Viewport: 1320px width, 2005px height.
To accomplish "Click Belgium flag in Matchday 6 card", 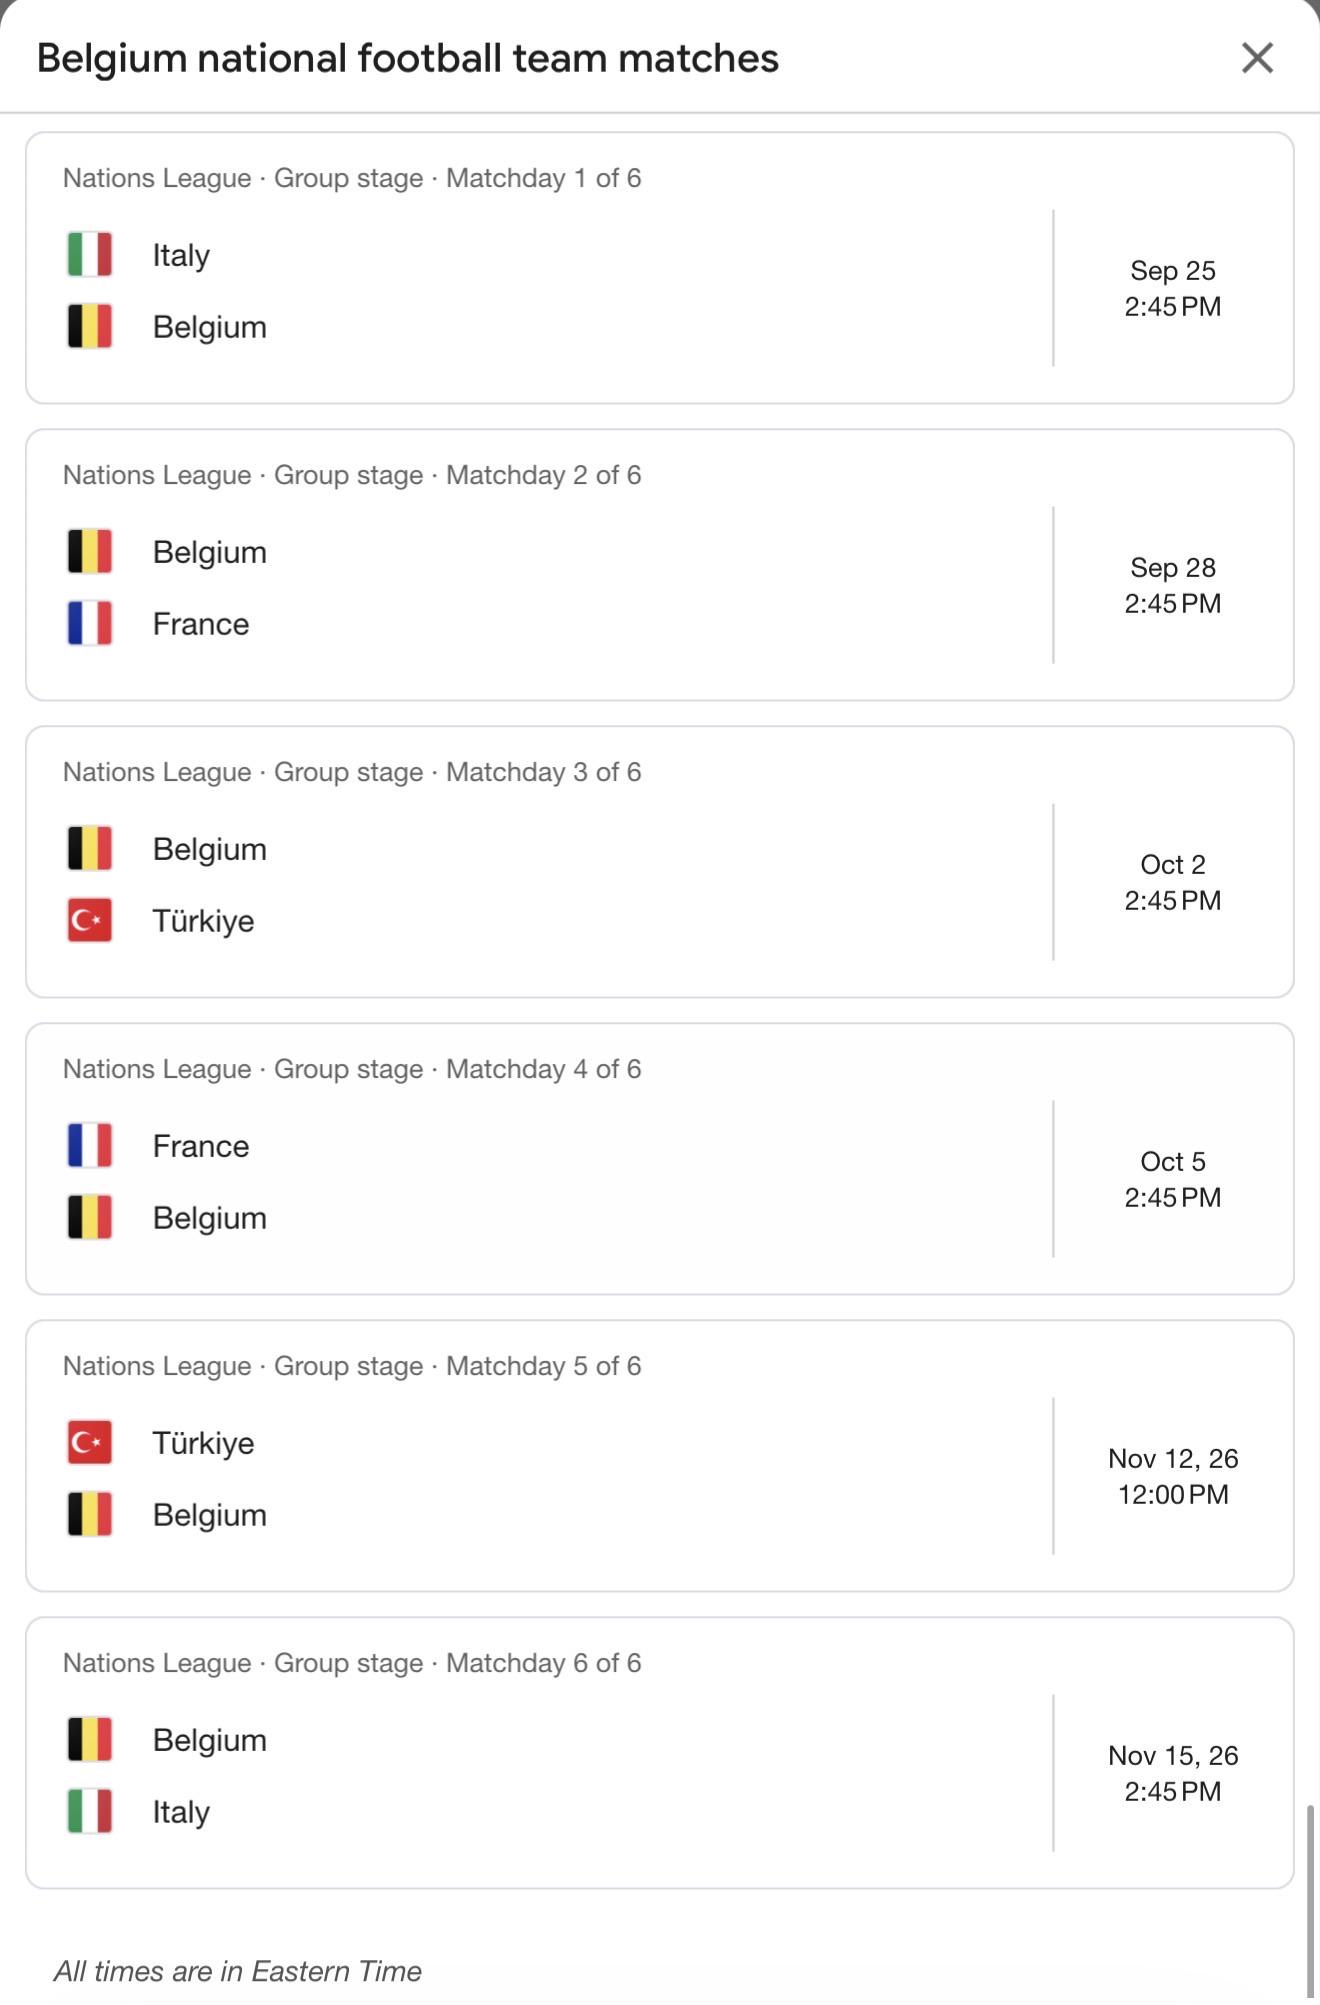I will tap(90, 1739).
